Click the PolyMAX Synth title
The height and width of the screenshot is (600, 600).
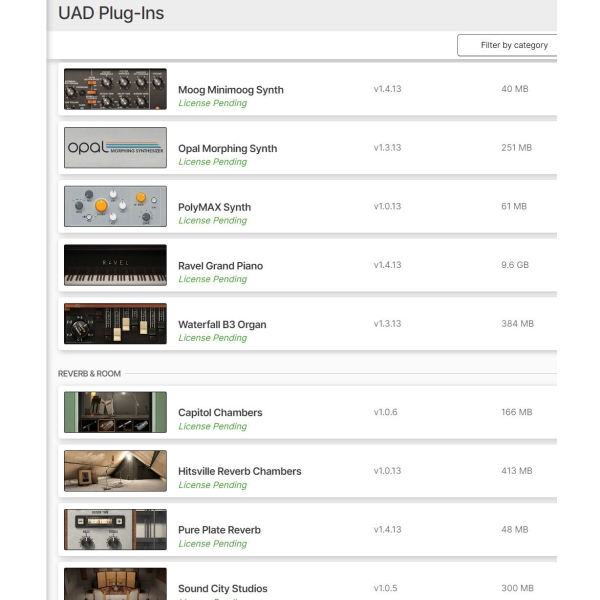(x=214, y=207)
